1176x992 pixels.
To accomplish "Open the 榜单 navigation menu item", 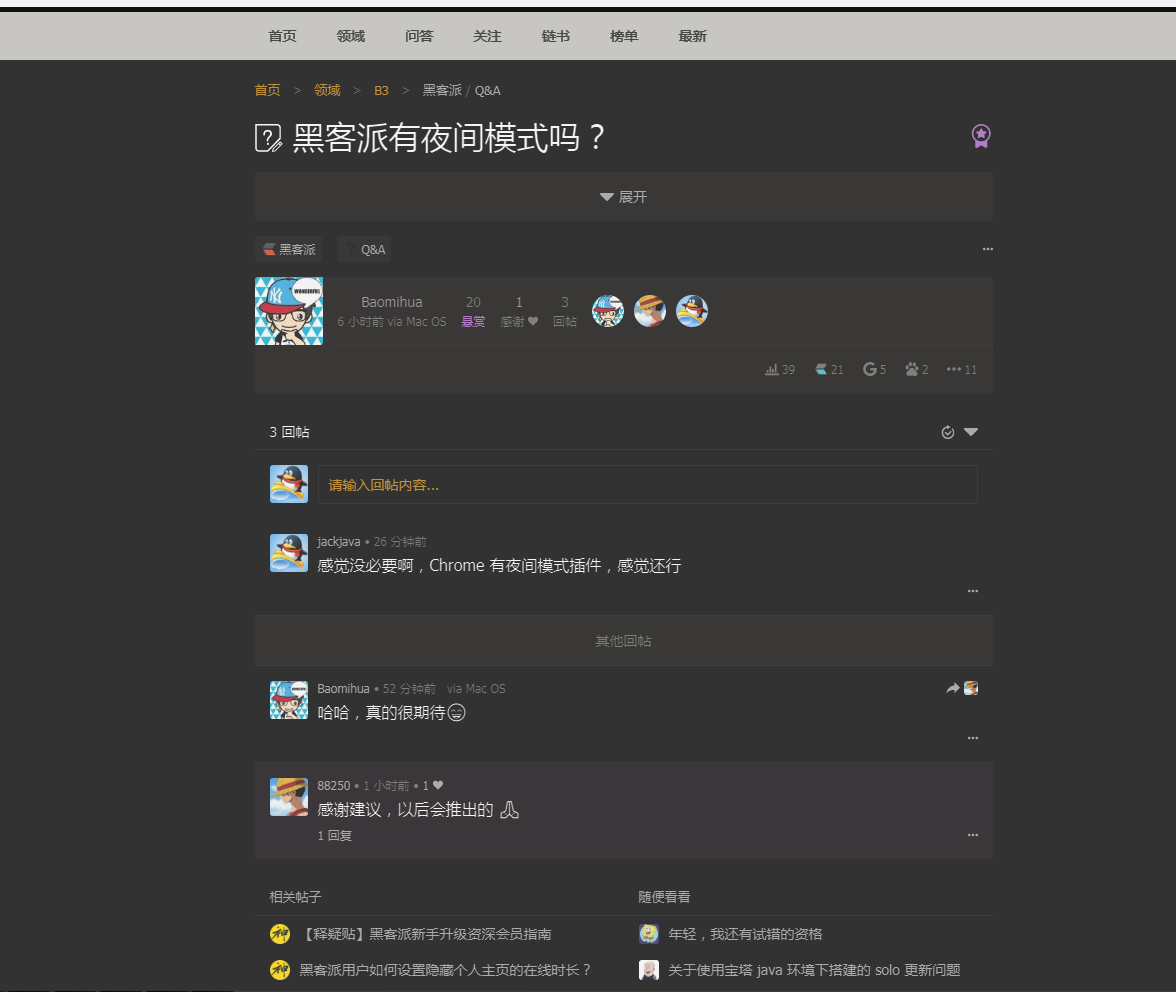I will [x=623, y=36].
